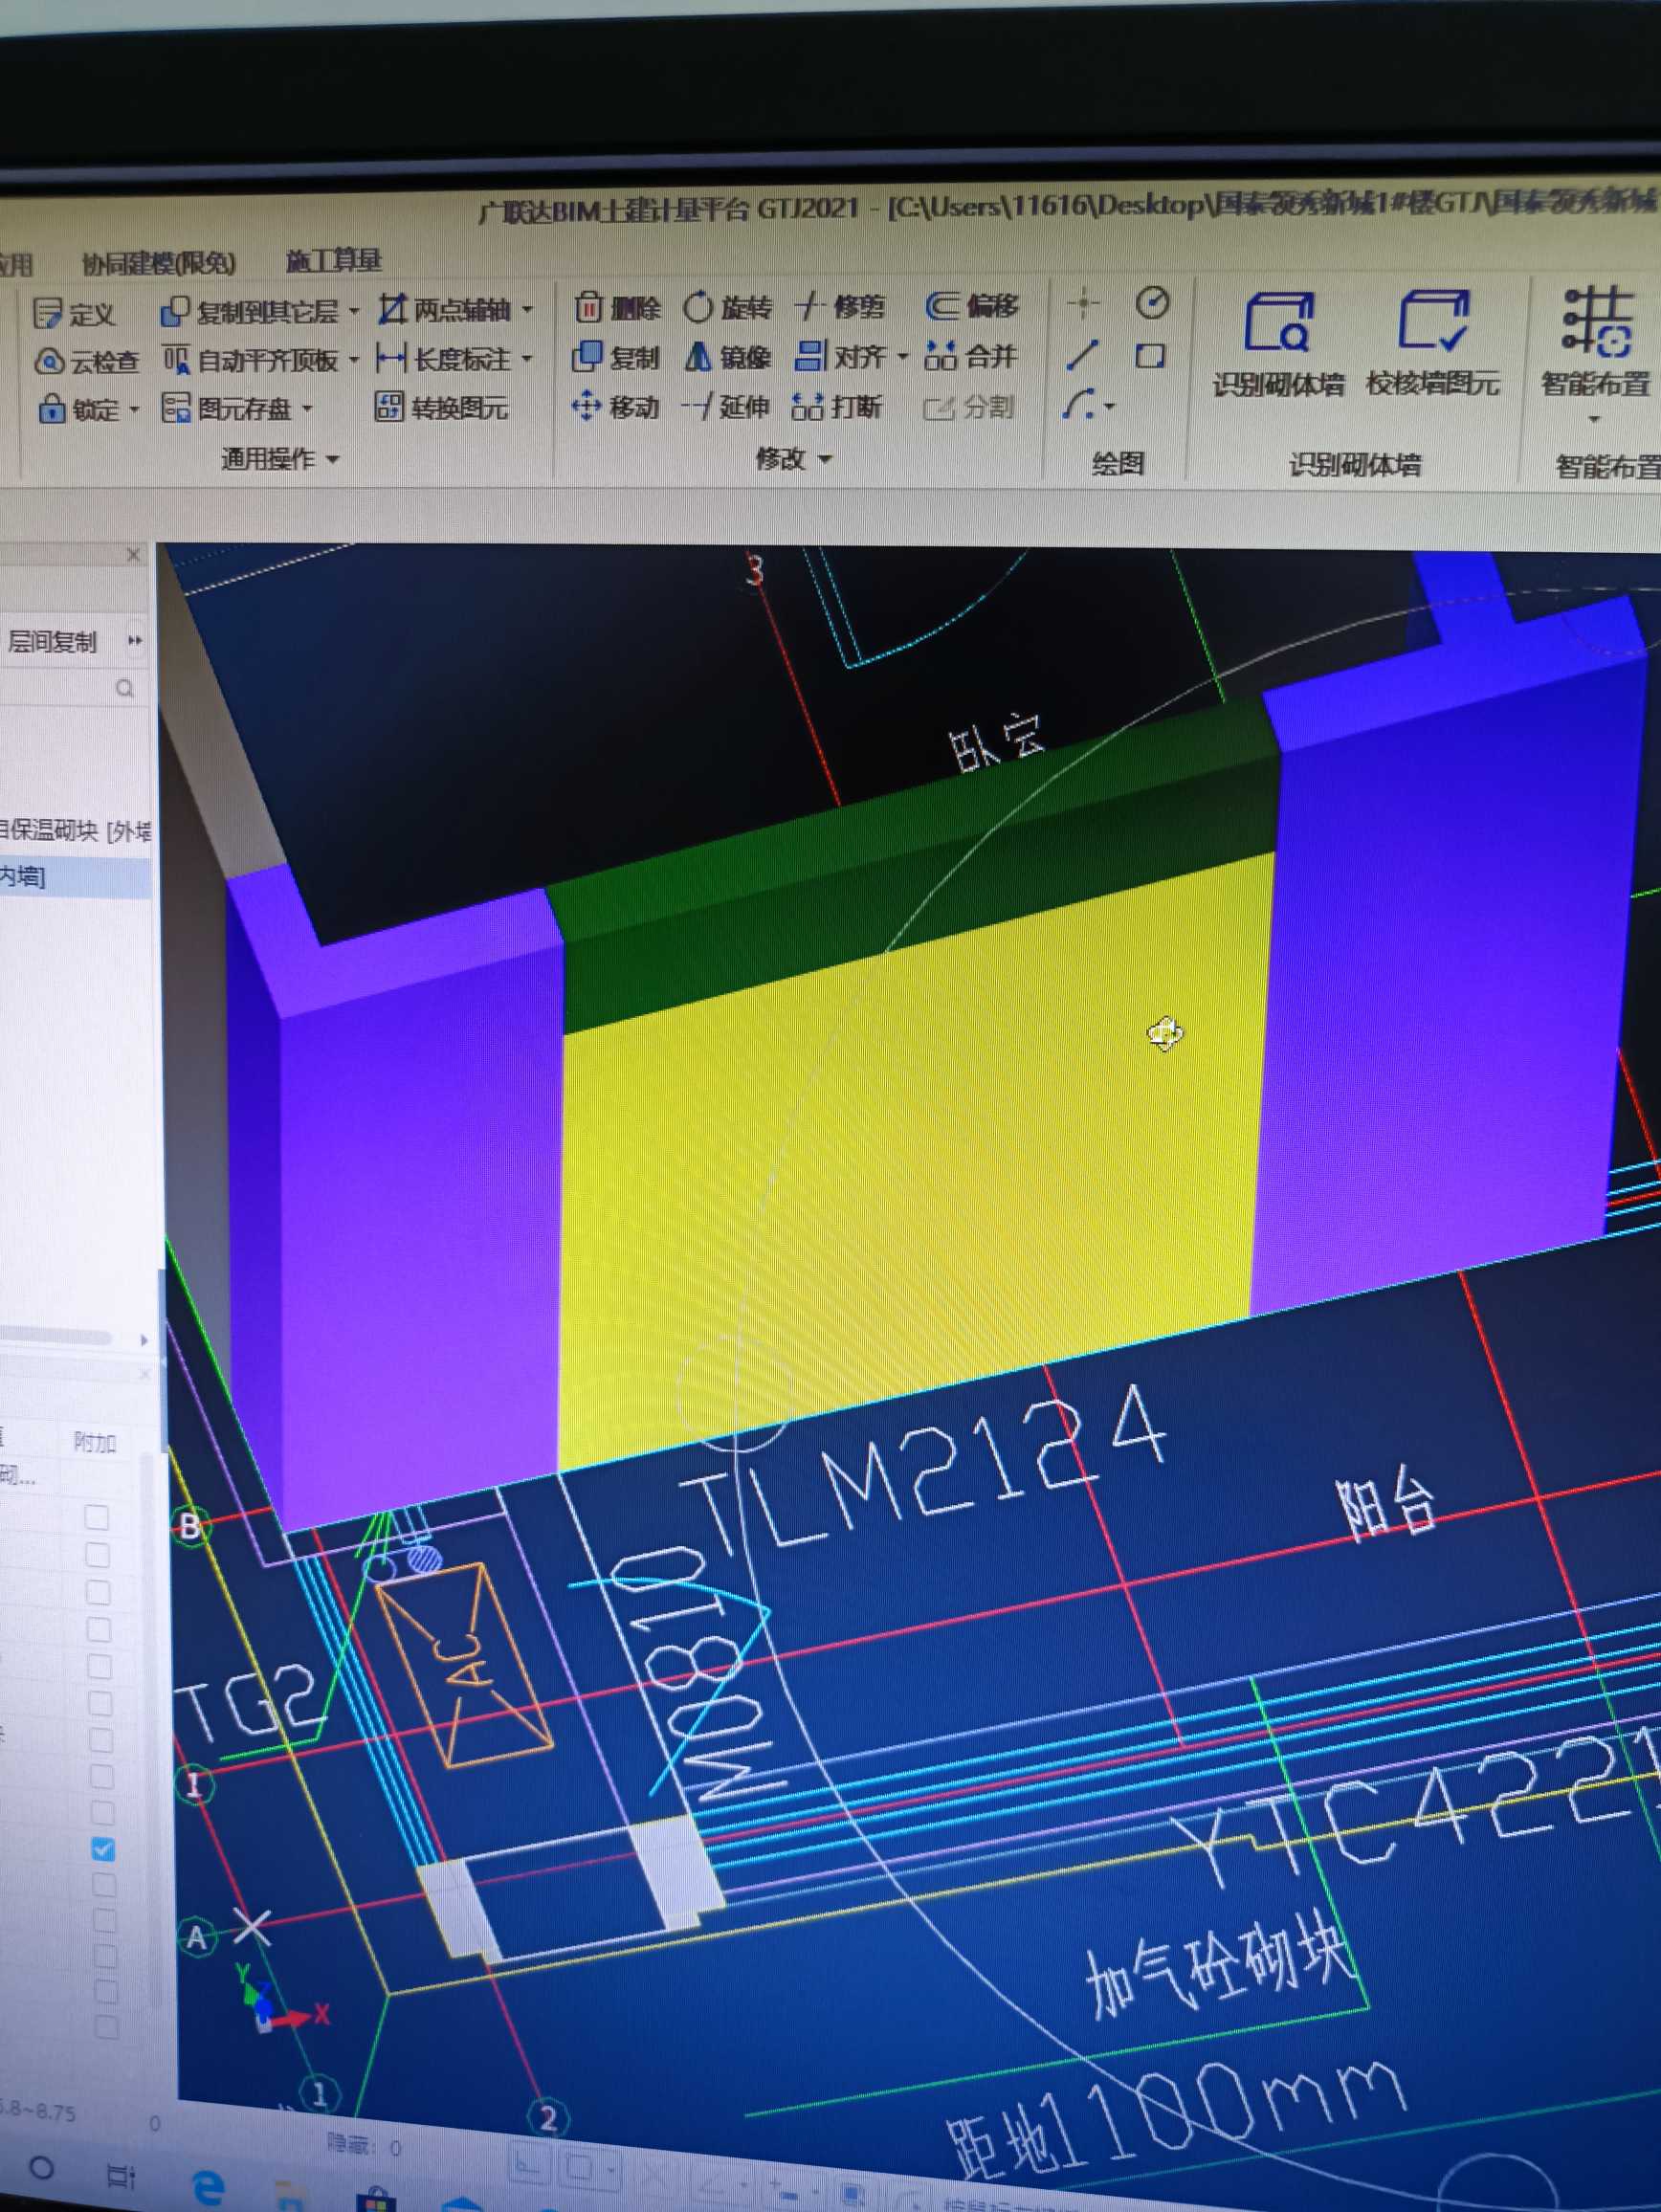
Task: Choose the arc draw tool in 绘图
Action: pyautogui.click(x=1078, y=405)
